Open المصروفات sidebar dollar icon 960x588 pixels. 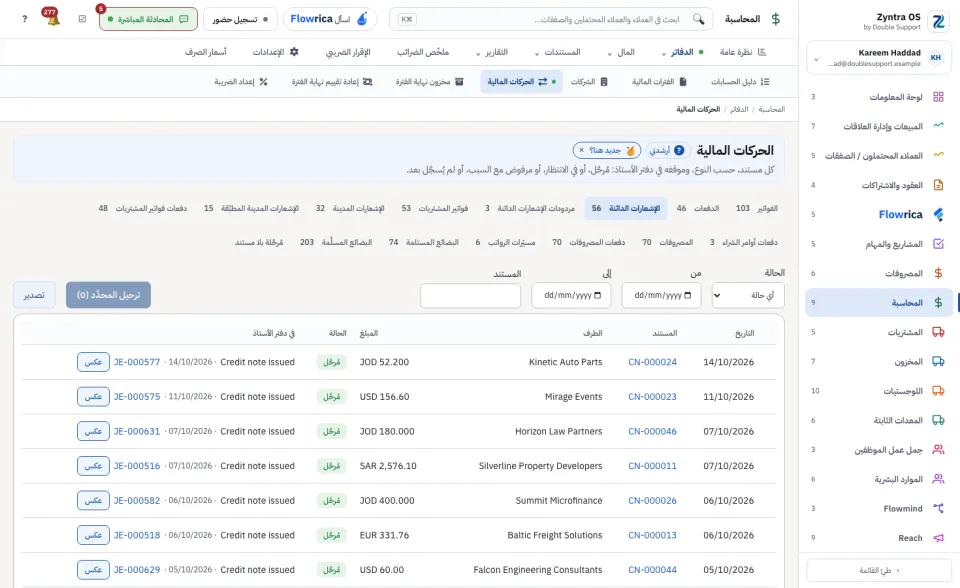pos(938,273)
